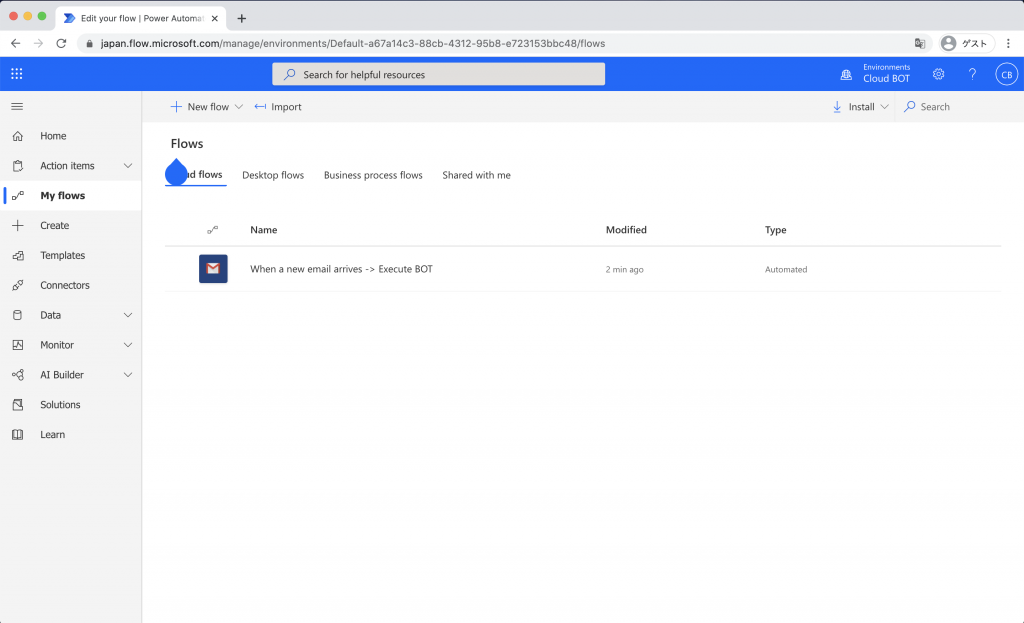Click the AI Builder icon

coord(18,375)
